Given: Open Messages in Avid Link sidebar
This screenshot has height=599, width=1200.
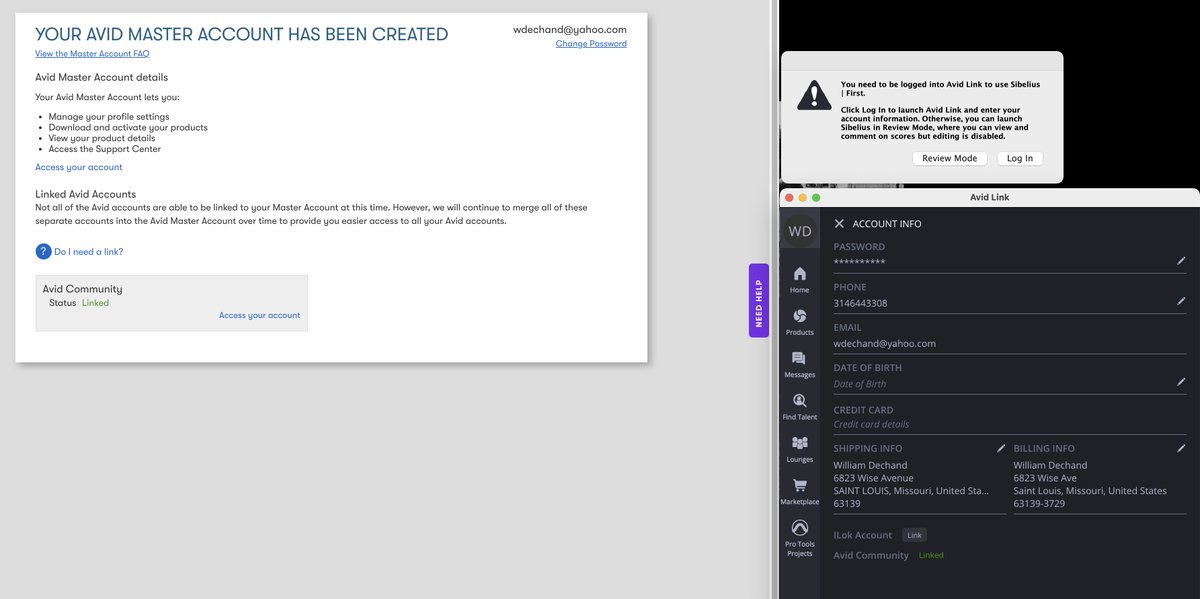Looking at the screenshot, I should (799, 364).
